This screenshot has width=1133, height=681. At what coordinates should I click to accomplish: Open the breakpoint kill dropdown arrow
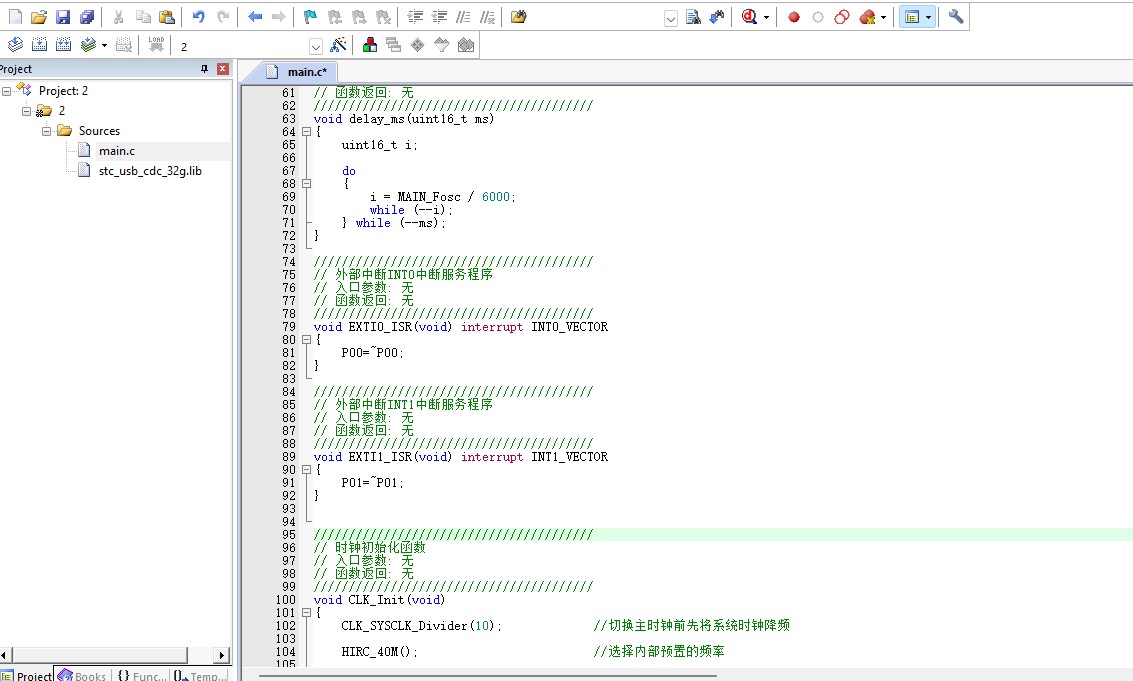tap(883, 17)
